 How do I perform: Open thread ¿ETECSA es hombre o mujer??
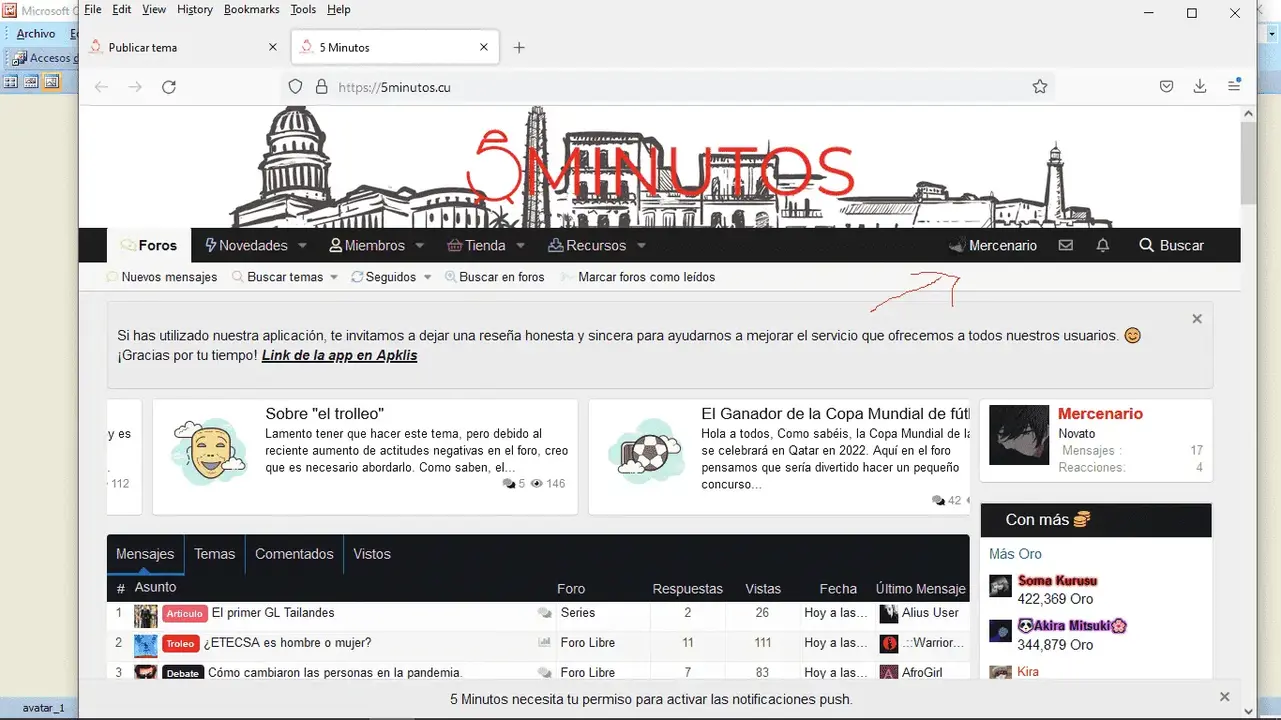click(287, 643)
